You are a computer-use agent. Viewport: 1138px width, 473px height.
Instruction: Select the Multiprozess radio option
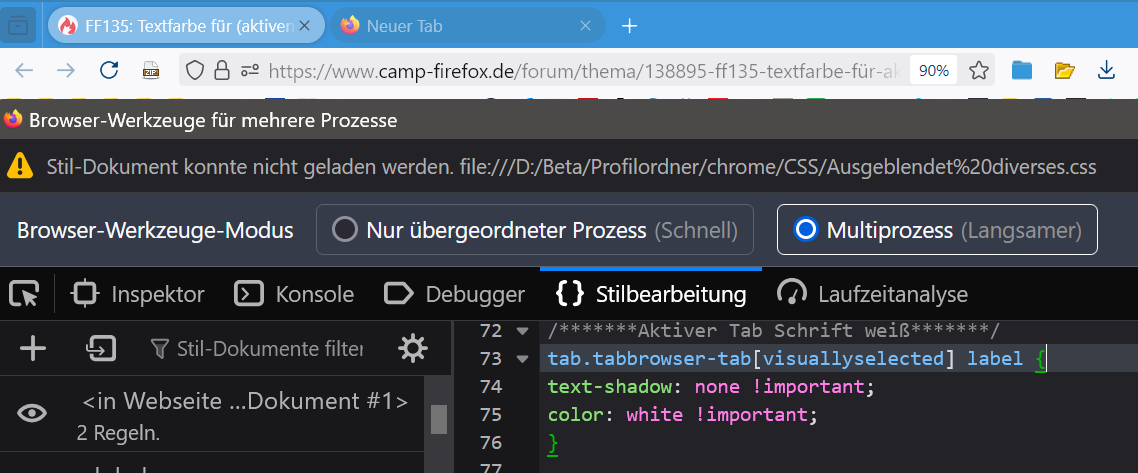[805, 230]
